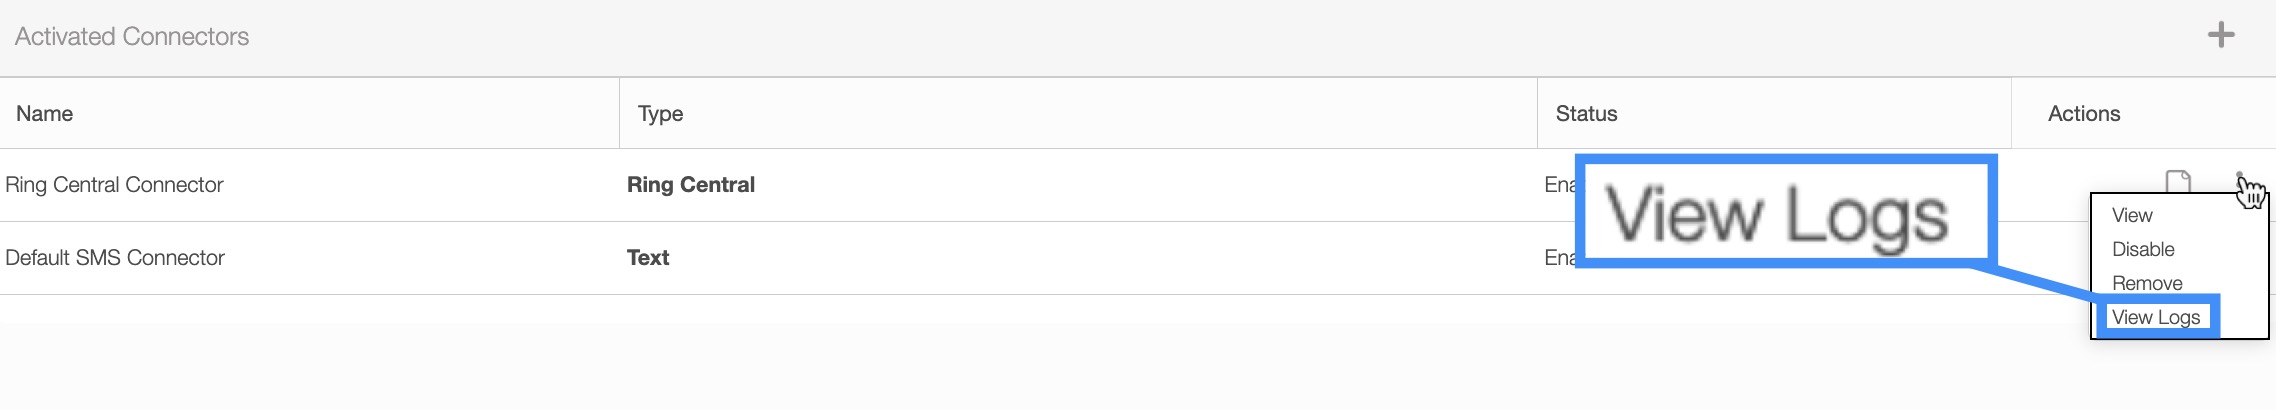2276x410 pixels.
Task: Click the status cell of Default SMS Connector
Action: click(x=1559, y=258)
